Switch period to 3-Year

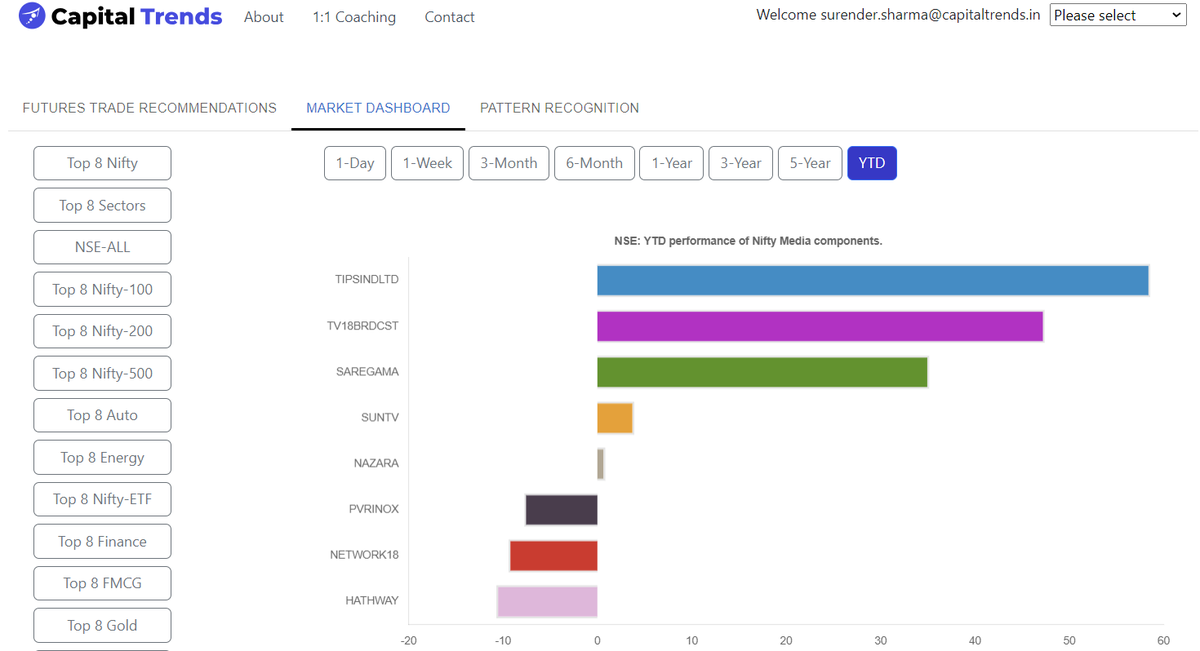[741, 163]
